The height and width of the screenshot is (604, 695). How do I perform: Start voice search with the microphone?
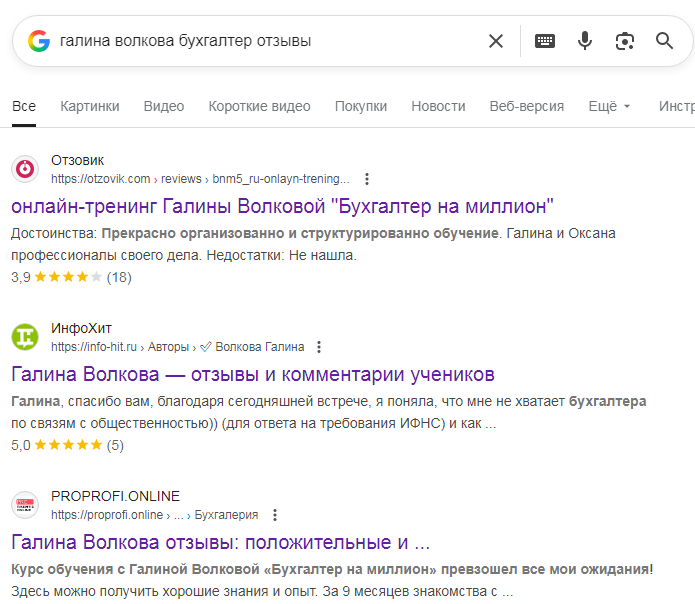585,41
